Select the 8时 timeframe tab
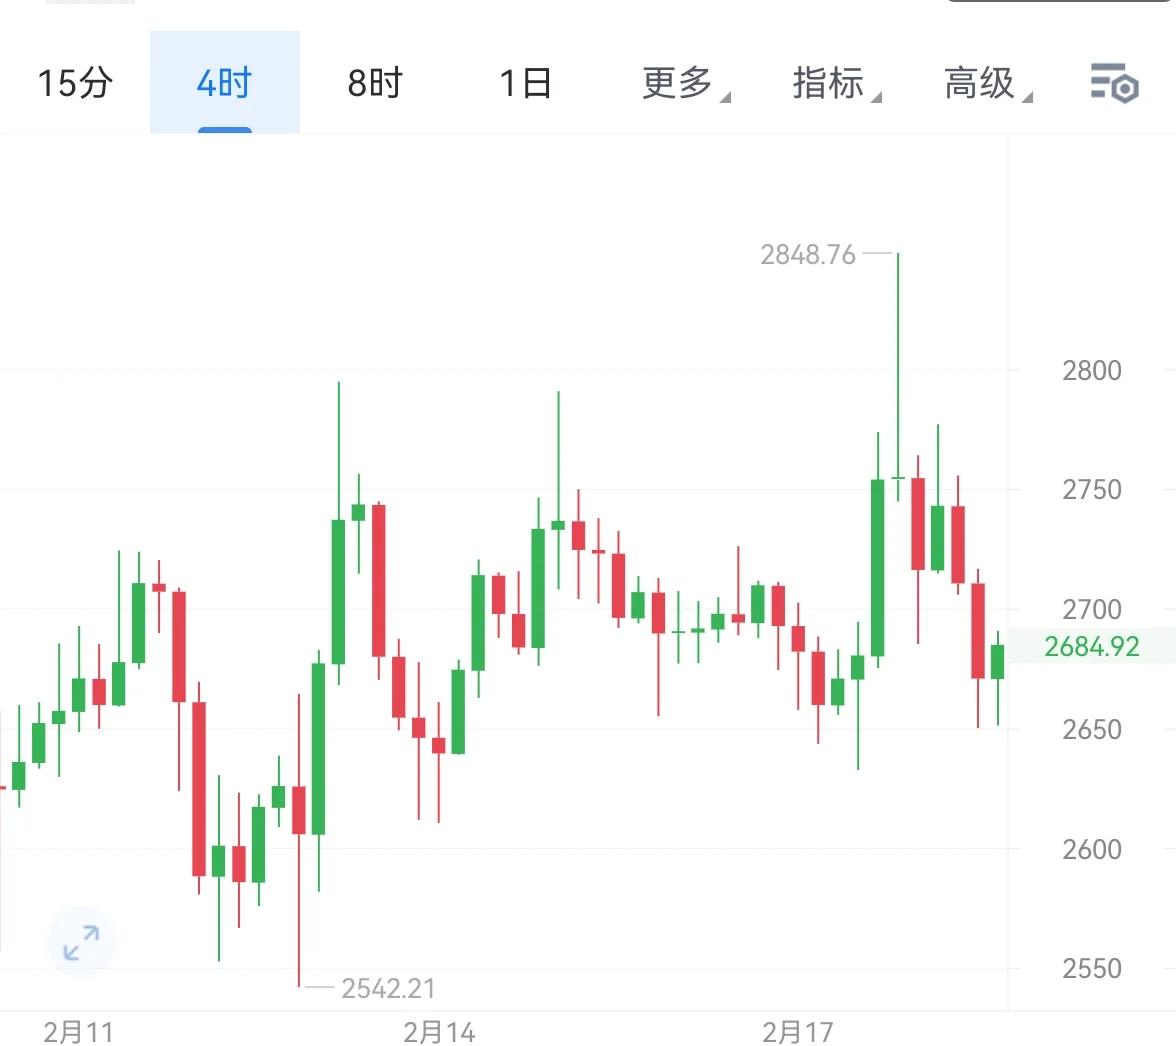This screenshot has width=1176, height=1046. (372, 85)
